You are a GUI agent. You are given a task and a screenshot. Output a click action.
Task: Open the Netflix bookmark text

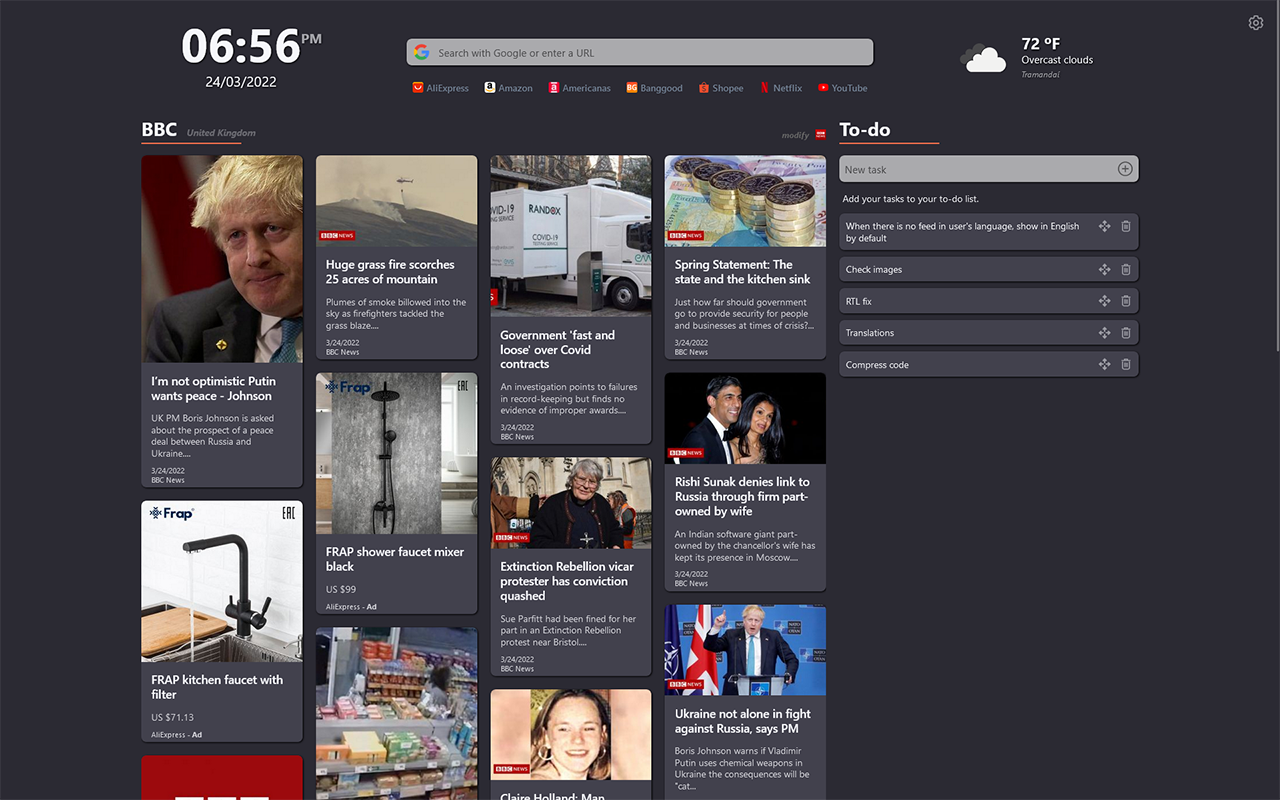(788, 88)
